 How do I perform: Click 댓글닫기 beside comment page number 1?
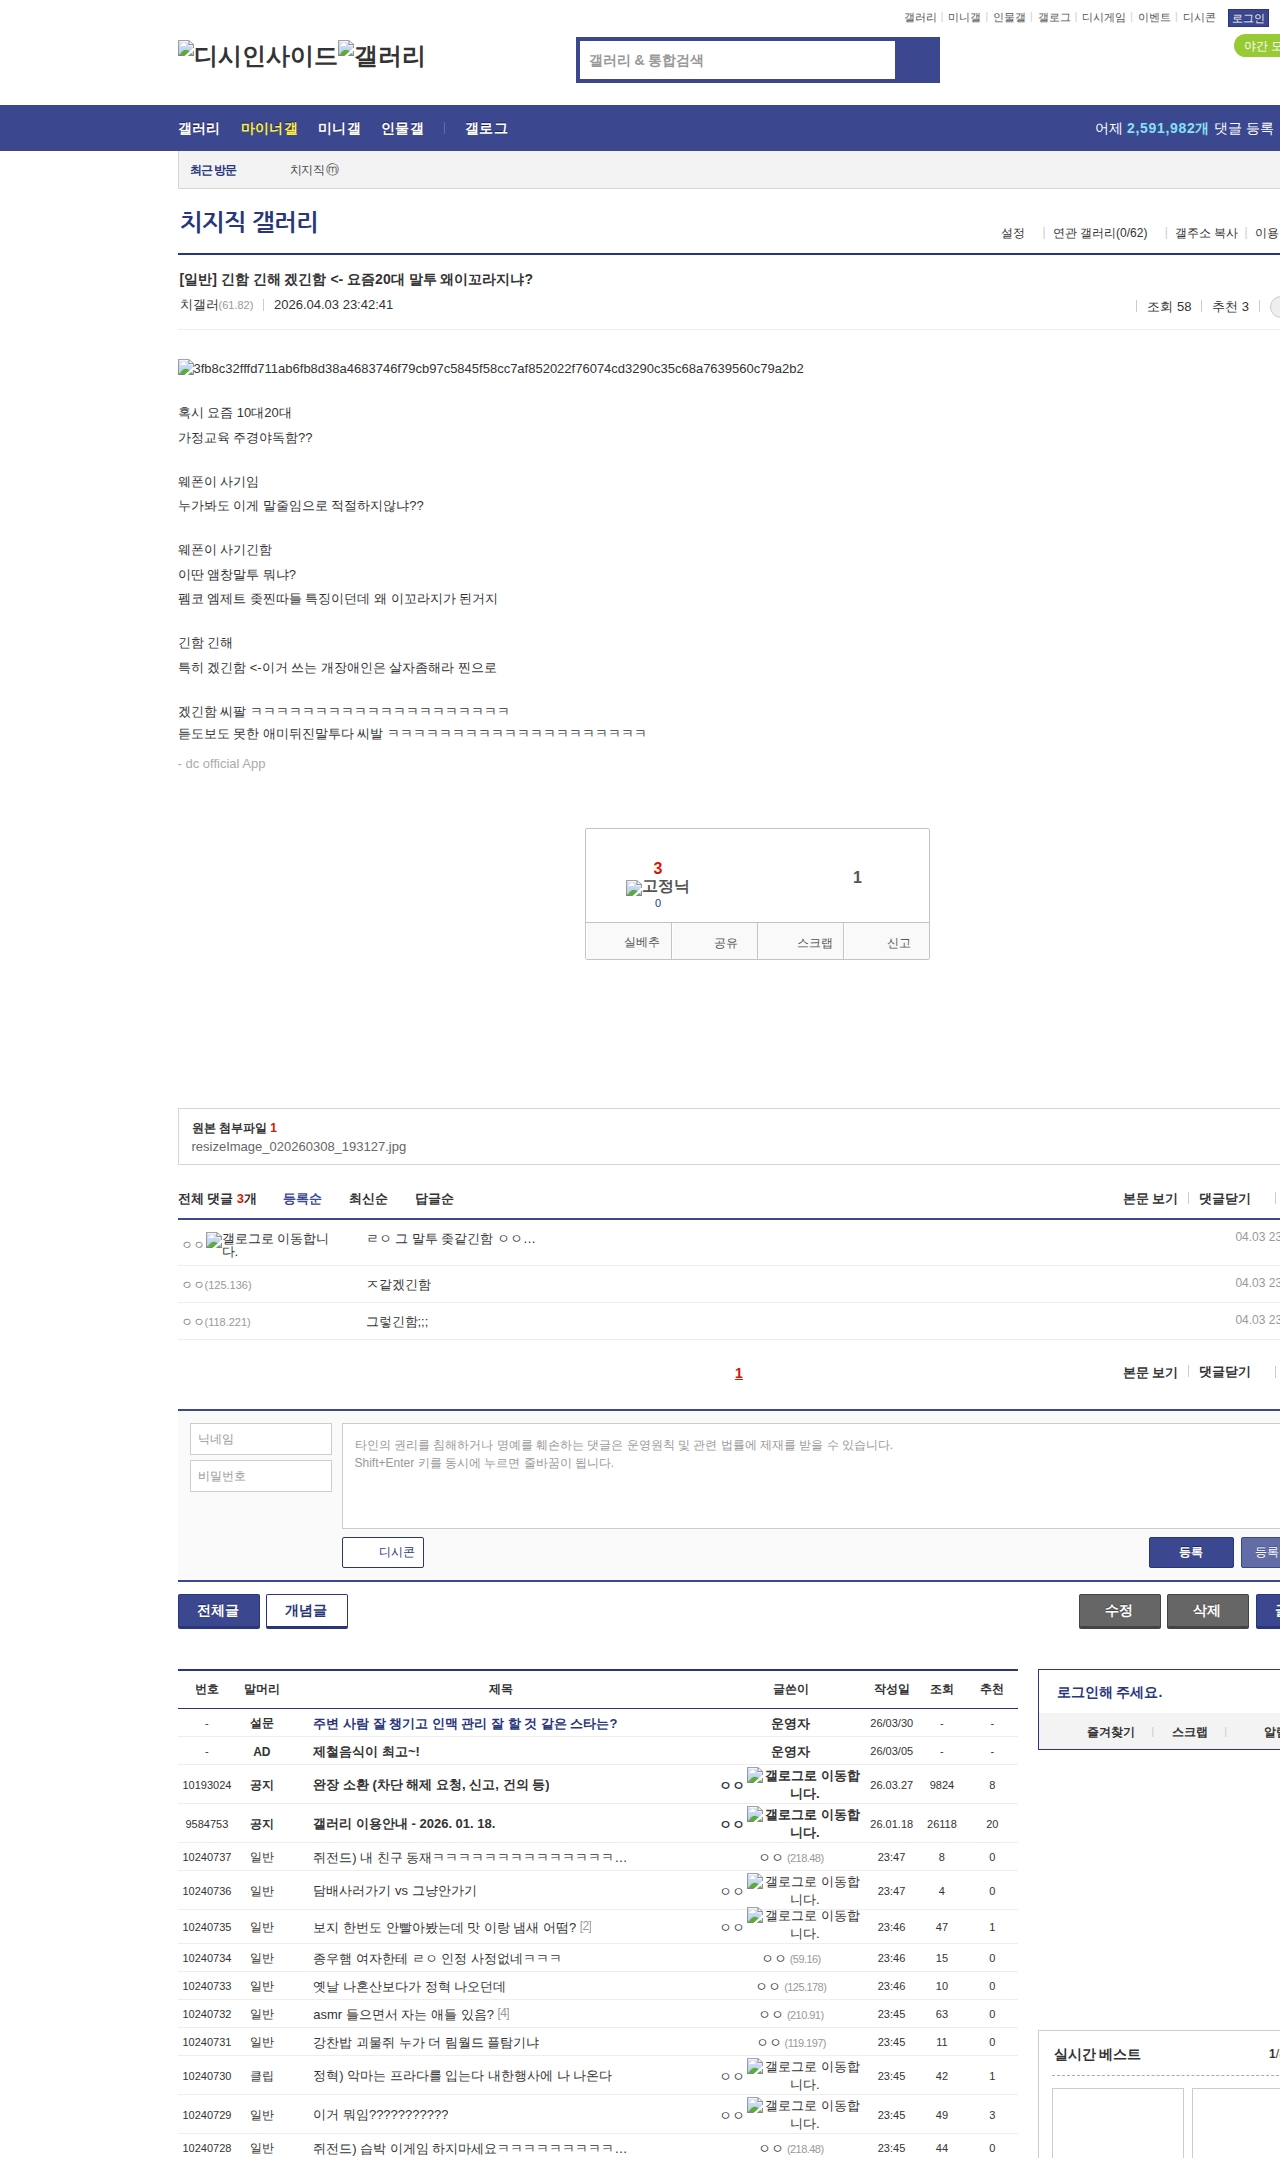[1225, 1372]
